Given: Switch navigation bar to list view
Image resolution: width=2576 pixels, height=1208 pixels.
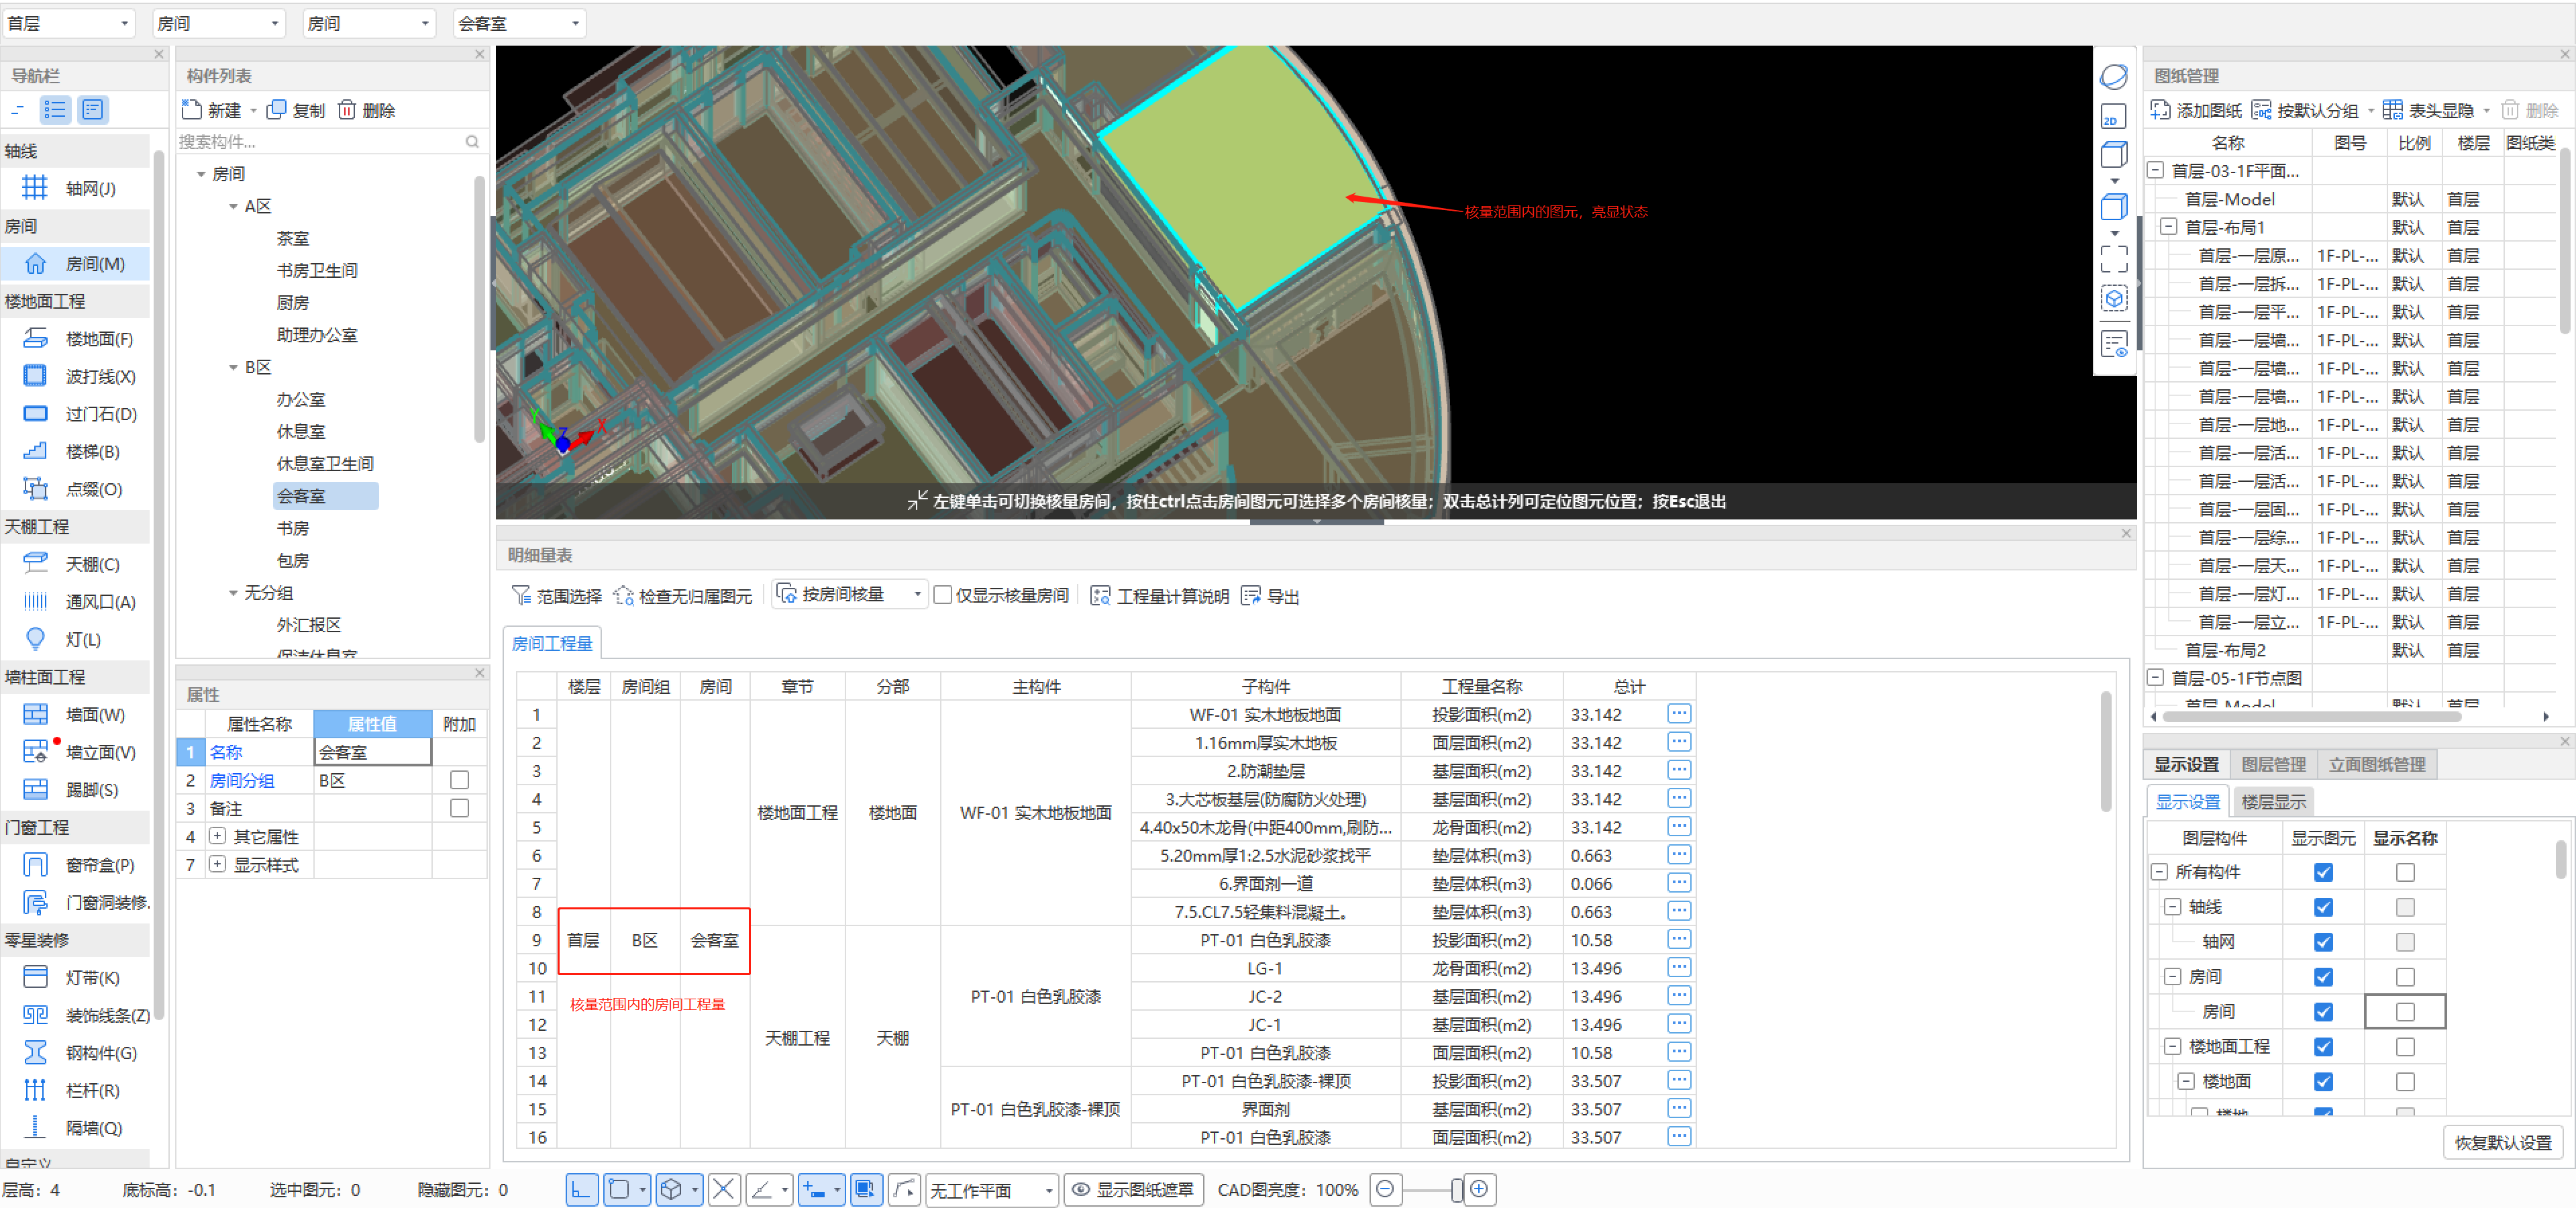Looking at the screenshot, I should (55, 110).
